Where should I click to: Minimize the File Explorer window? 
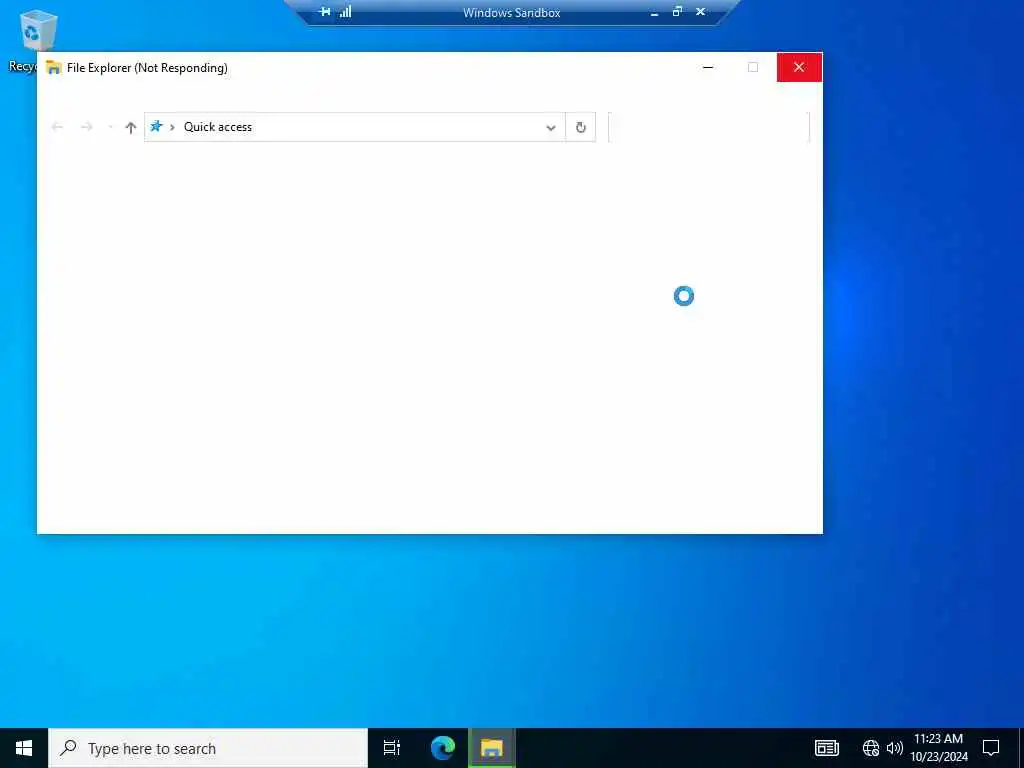pyautogui.click(x=708, y=67)
